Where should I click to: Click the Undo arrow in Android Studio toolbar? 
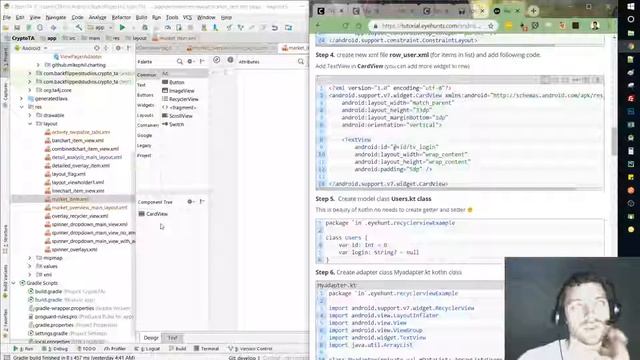(x=275, y=28)
